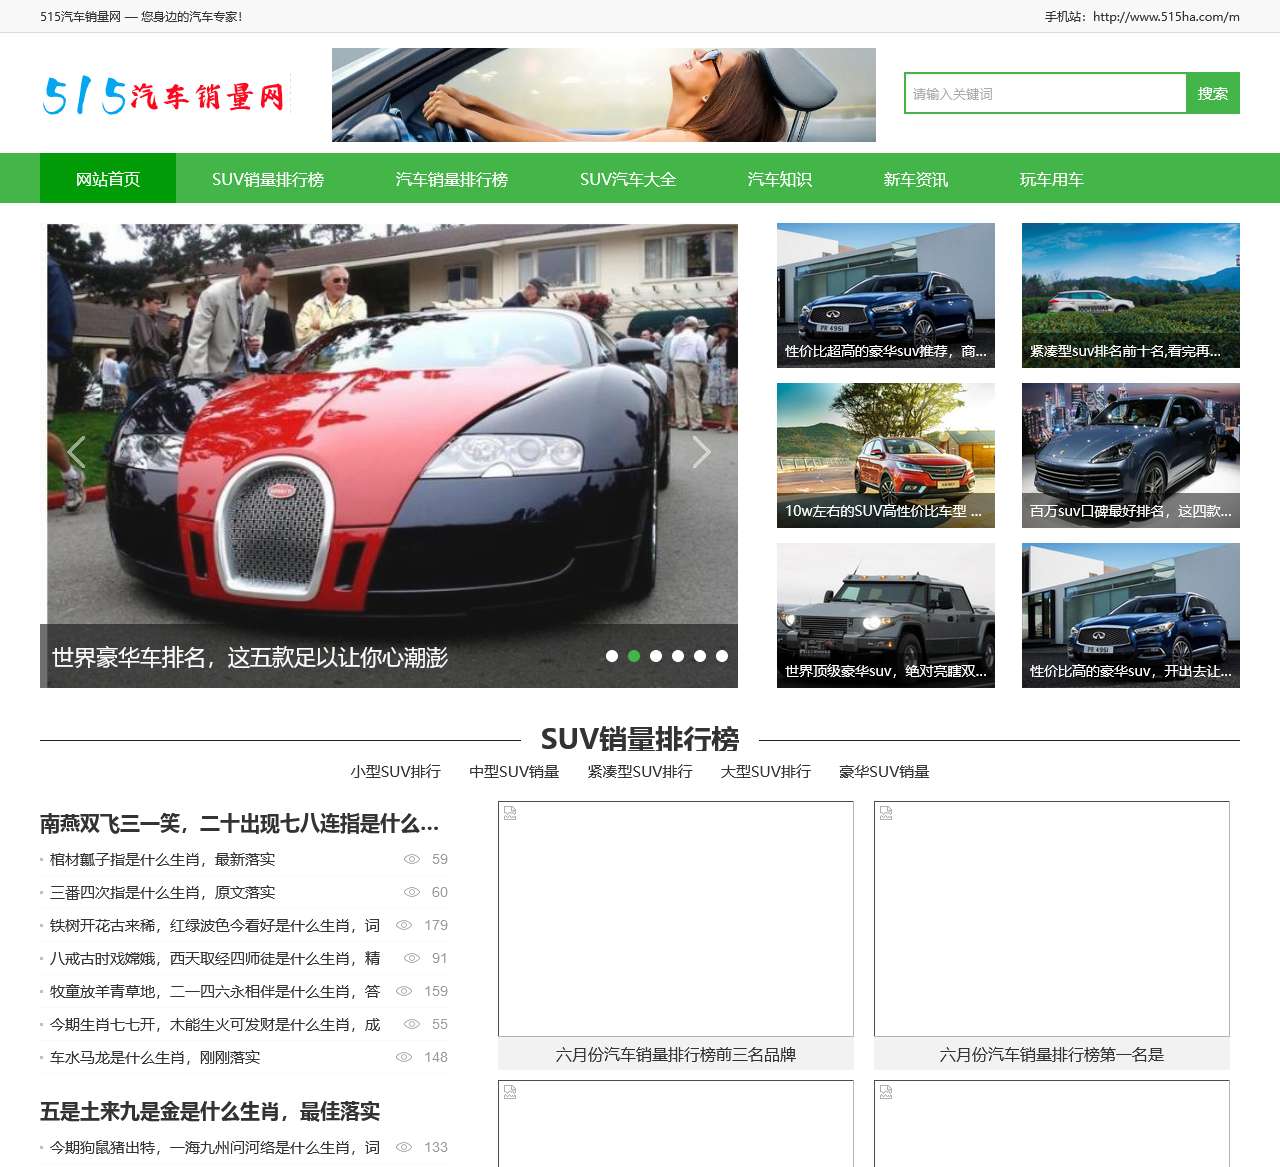Open 六月份汽车销量排行榜第一名是 card title
The width and height of the screenshot is (1280, 1167).
[1052, 1054]
